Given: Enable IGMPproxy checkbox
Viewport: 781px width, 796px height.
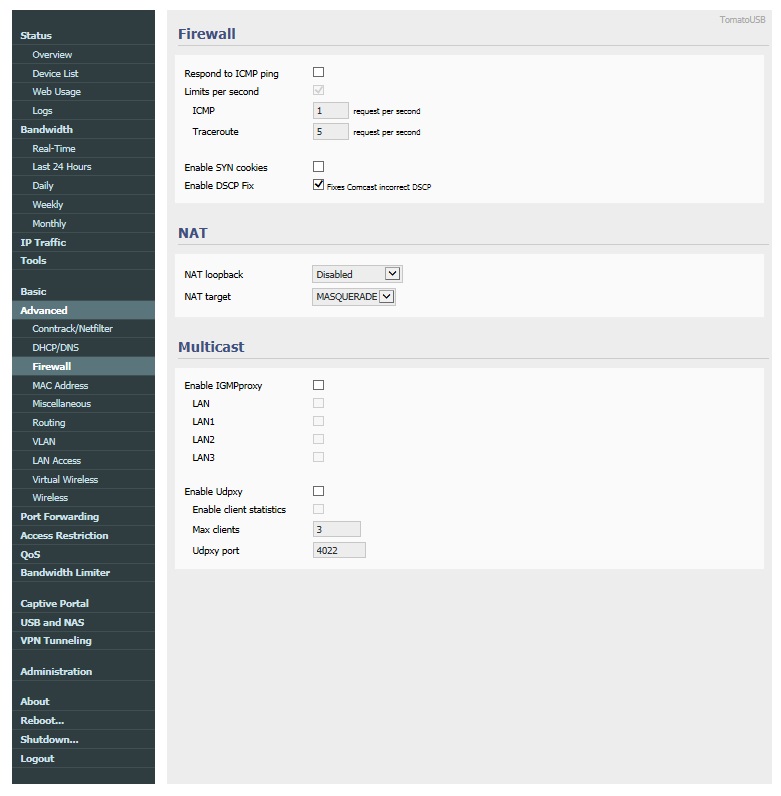Looking at the screenshot, I should pos(318,385).
